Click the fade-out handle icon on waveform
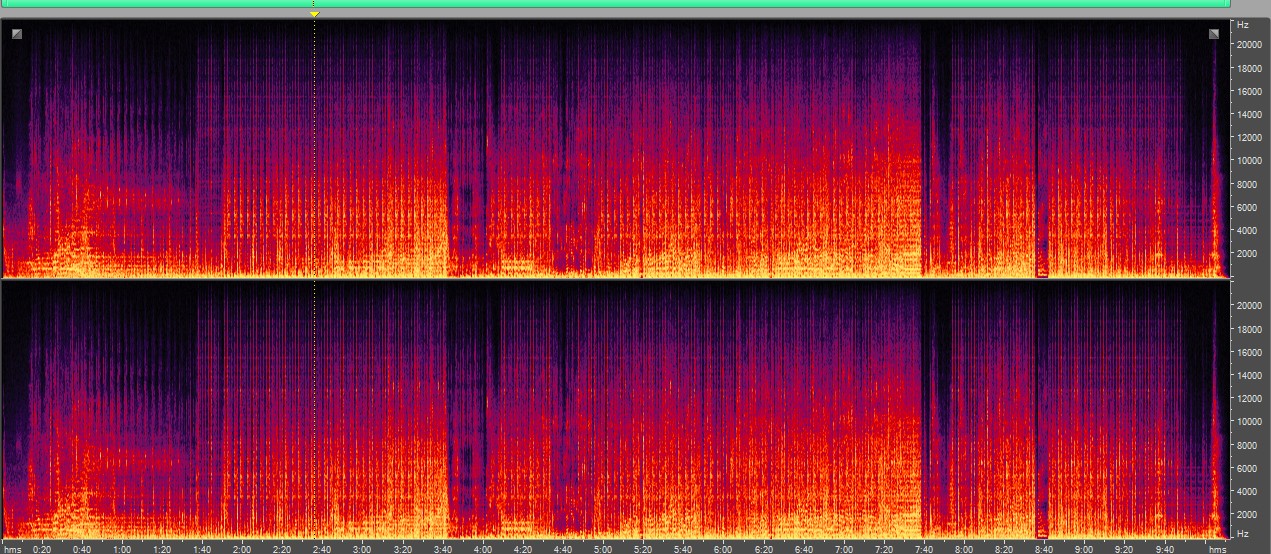This screenshot has height=554, width=1271. point(1213,34)
